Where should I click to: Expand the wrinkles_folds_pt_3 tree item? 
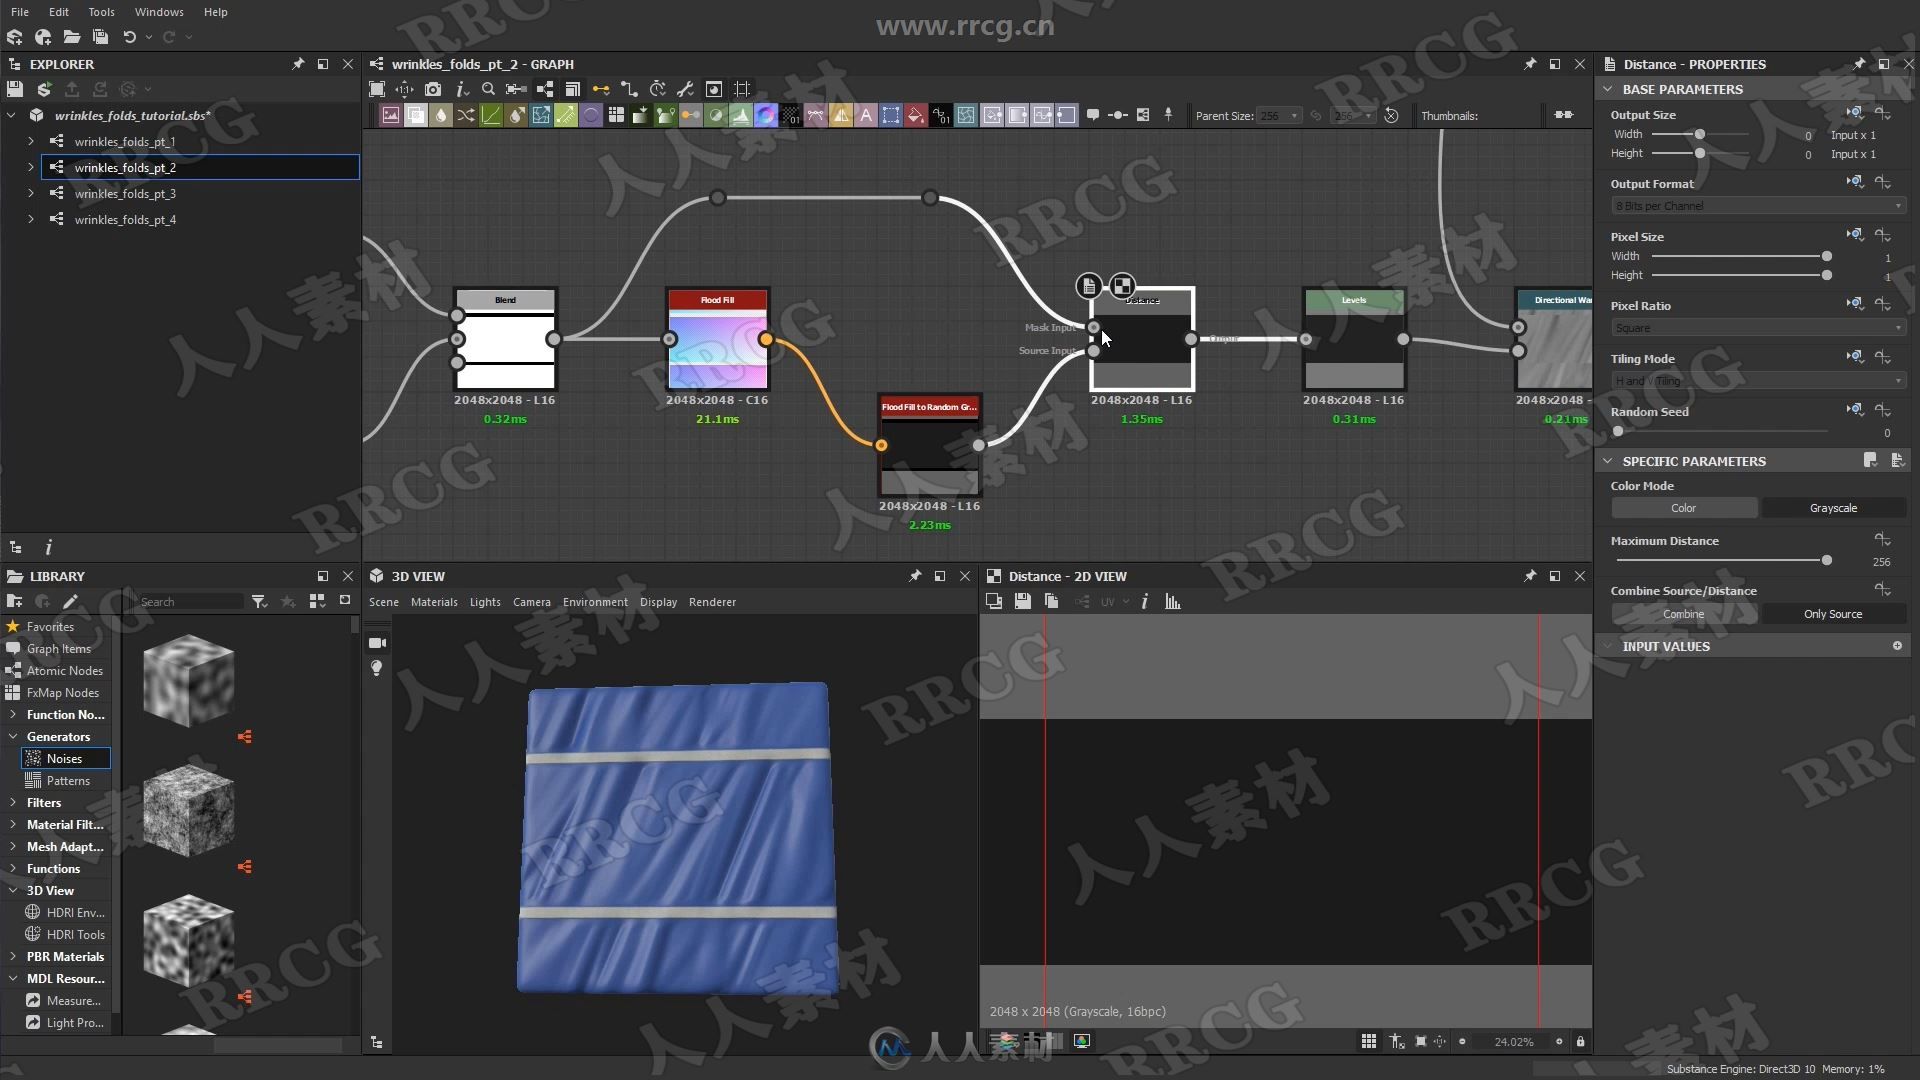pos(29,193)
